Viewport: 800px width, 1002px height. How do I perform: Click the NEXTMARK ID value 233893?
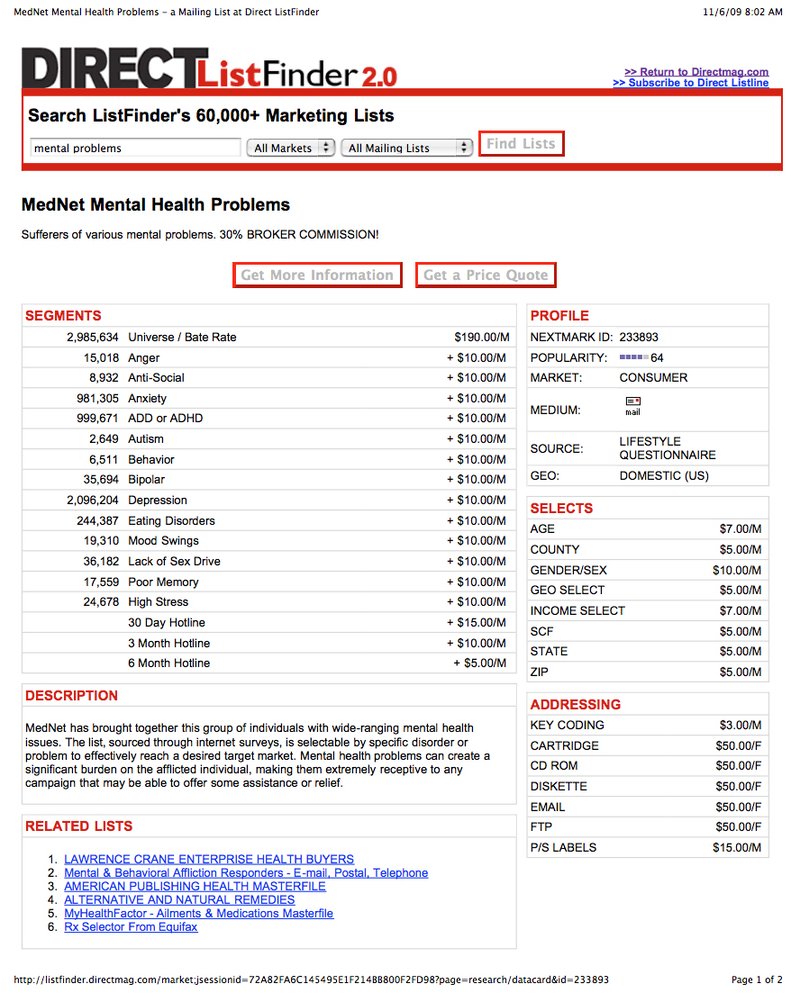pyautogui.click(x=638, y=337)
